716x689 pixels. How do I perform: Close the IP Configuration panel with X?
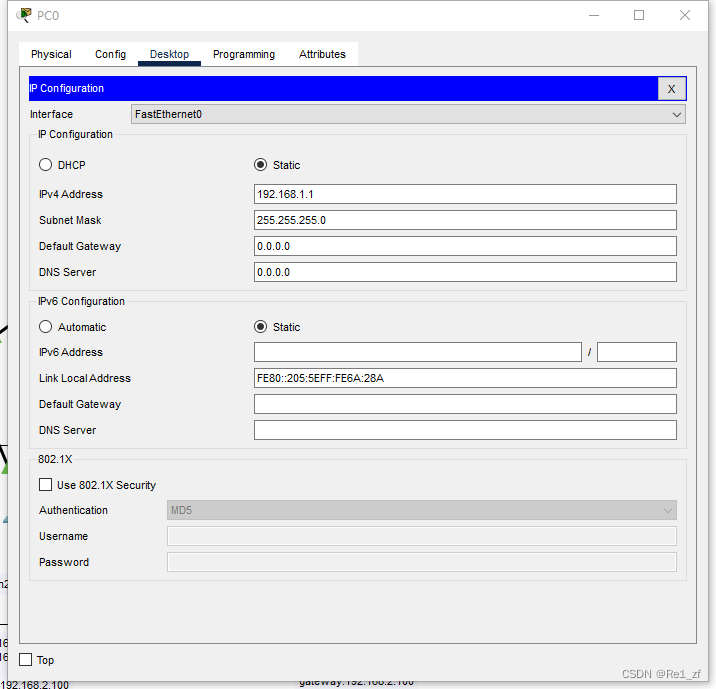(671, 89)
